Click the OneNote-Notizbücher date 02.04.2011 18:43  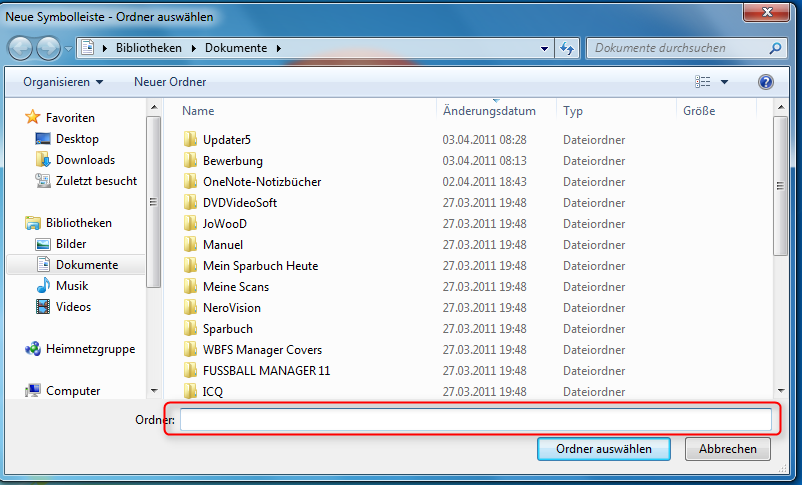[484, 182]
